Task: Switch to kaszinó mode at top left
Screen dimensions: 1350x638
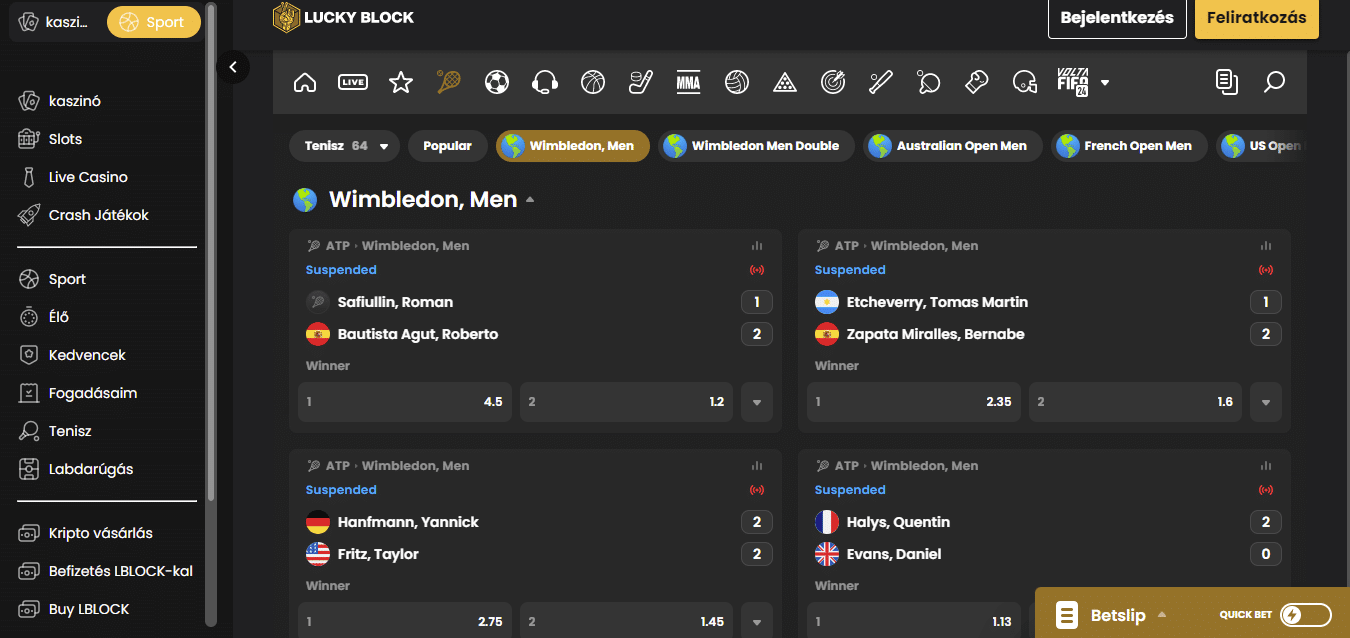Action: click(x=57, y=22)
